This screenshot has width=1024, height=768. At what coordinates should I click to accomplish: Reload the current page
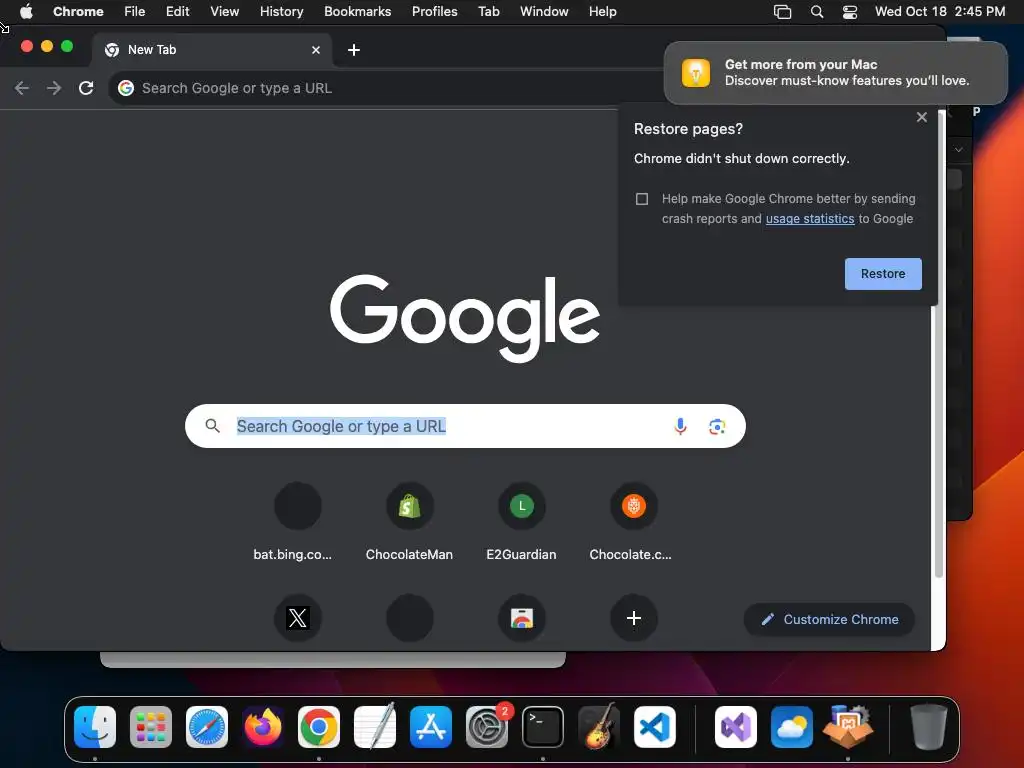click(x=86, y=88)
